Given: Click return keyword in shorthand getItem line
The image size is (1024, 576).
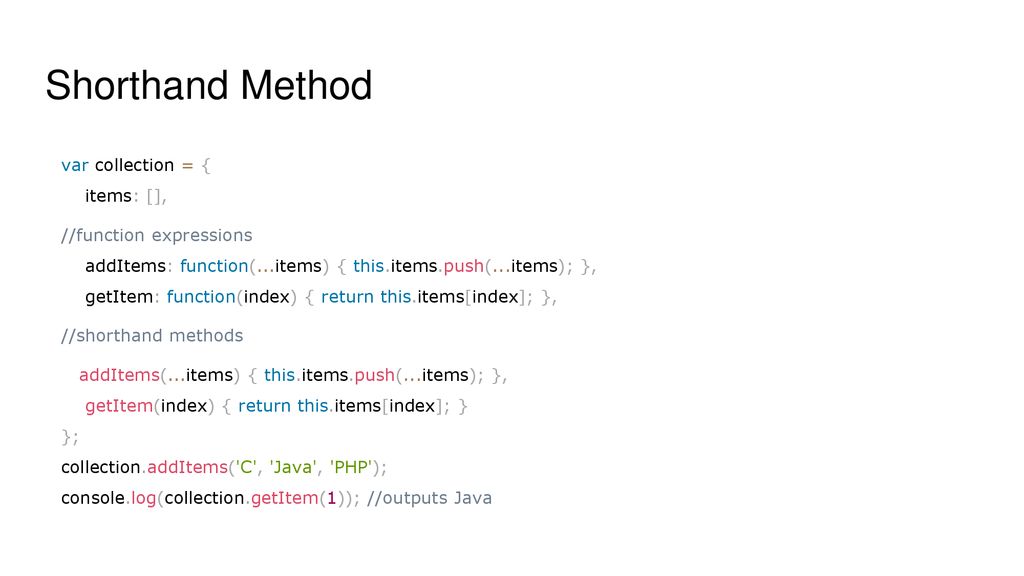Looking at the screenshot, I should (264, 406).
